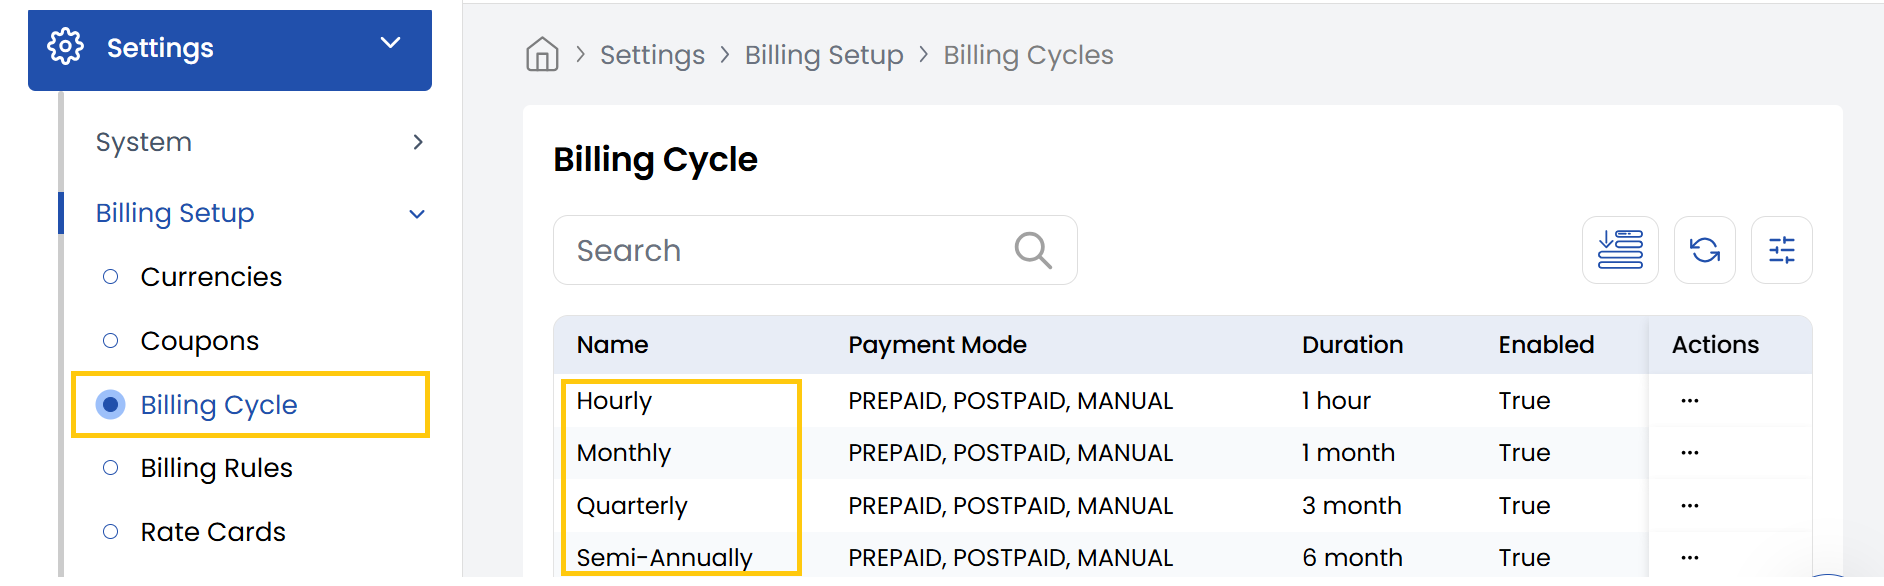Click the export list icon above the table
Screen dimensions: 1884x586
(1620, 250)
